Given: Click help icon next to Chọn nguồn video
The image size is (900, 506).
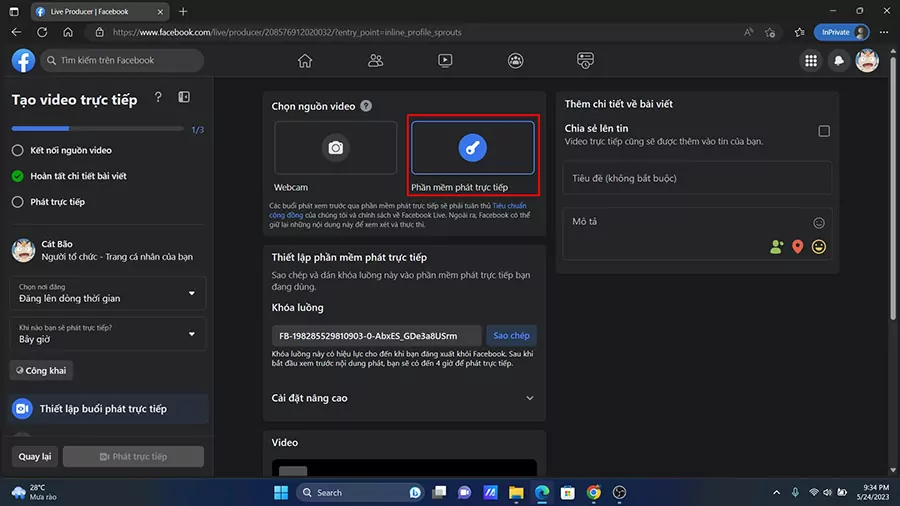Looking at the screenshot, I should (x=366, y=106).
